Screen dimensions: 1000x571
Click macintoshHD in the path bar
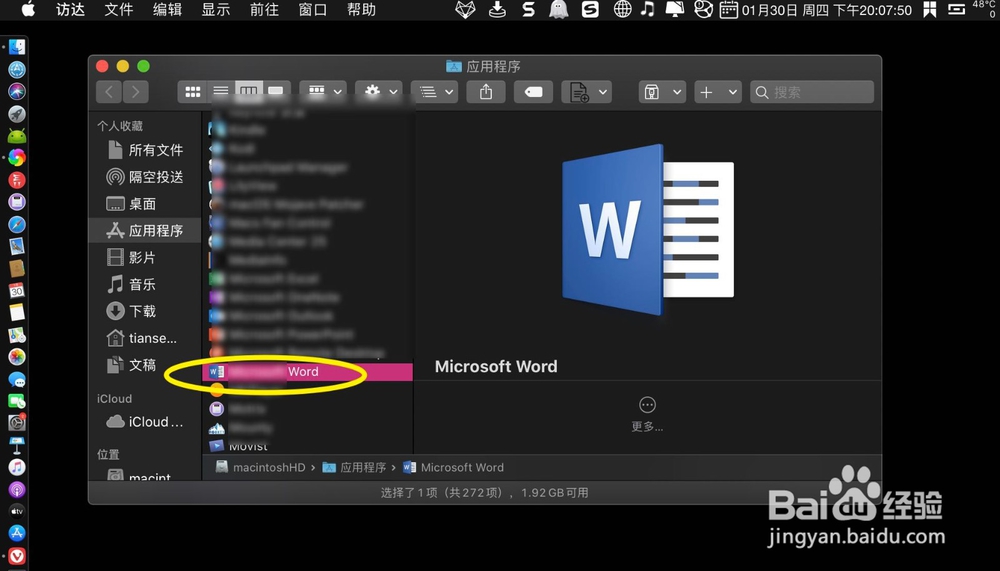click(x=260, y=467)
